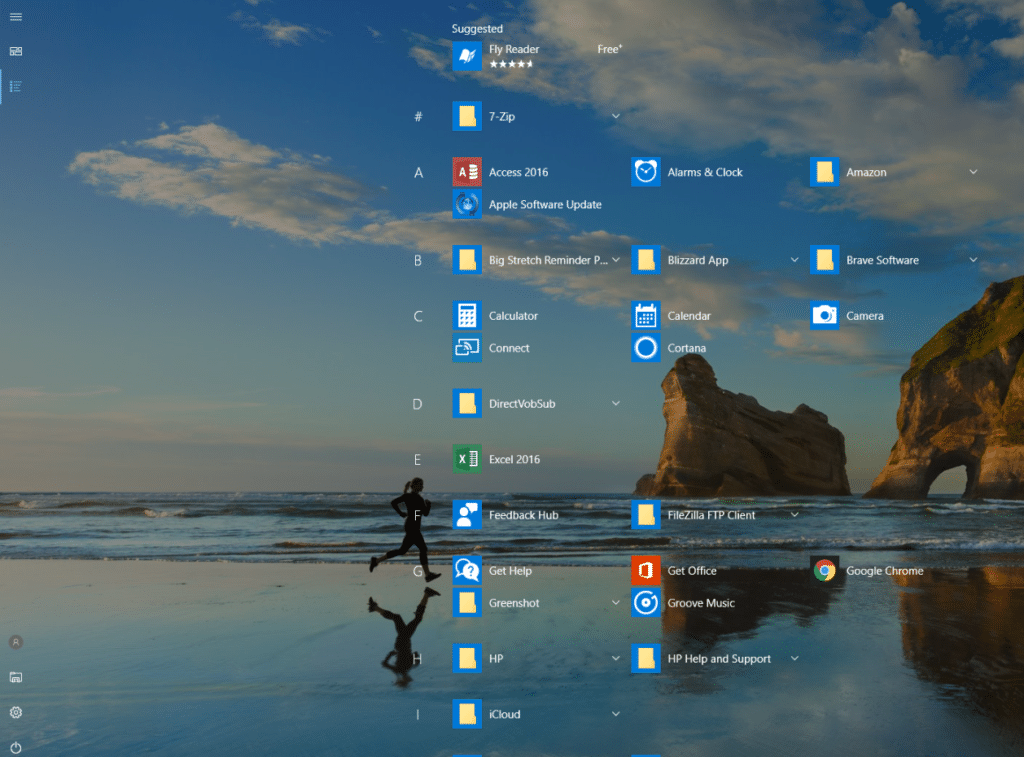This screenshot has width=1024, height=757.
Task: Expand the Brave Software chevron
Action: point(973,260)
